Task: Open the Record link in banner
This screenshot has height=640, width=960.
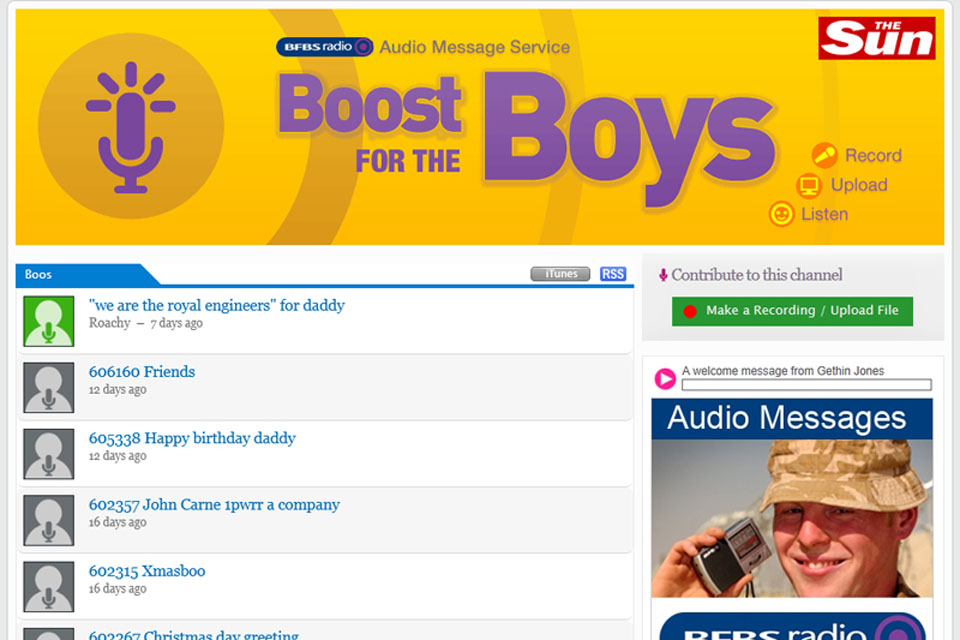Action: click(873, 156)
